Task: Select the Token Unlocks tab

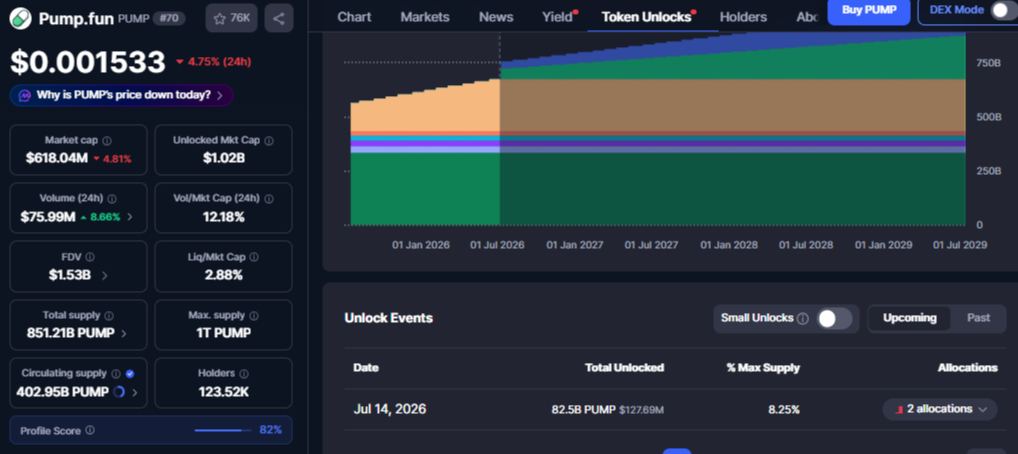Action: tap(646, 17)
